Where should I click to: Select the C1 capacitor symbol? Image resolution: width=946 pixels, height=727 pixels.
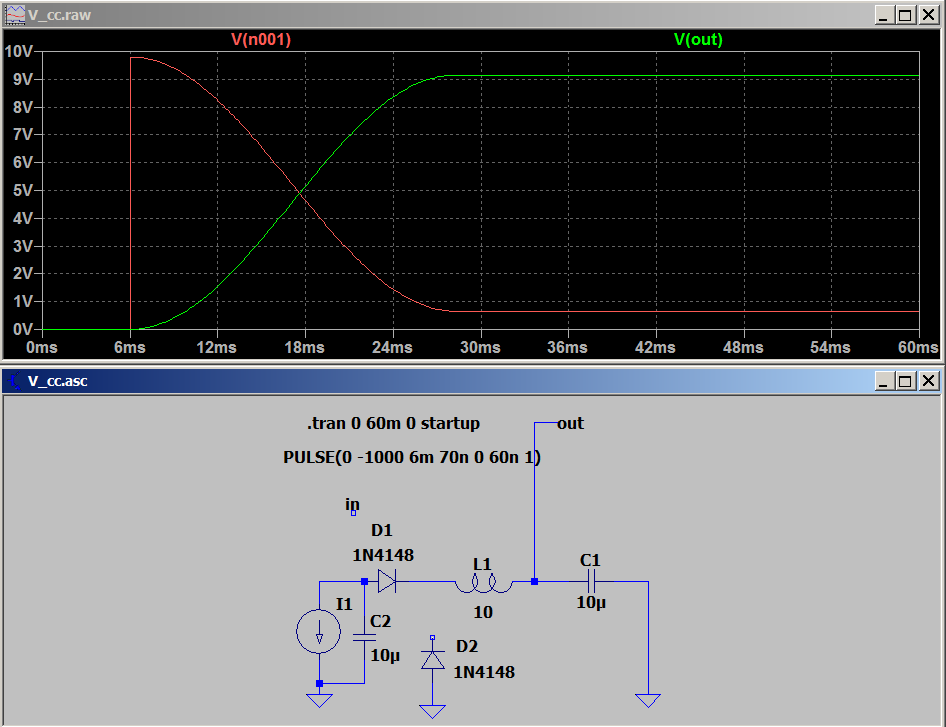coord(590,581)
